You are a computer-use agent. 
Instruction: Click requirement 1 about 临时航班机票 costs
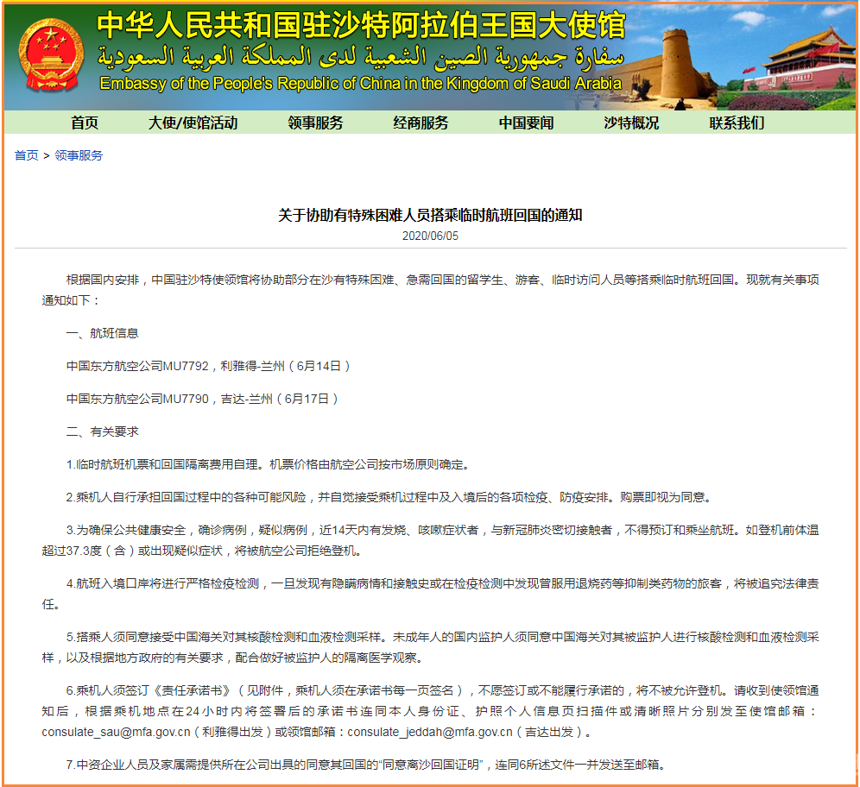(x=268, y=465)
